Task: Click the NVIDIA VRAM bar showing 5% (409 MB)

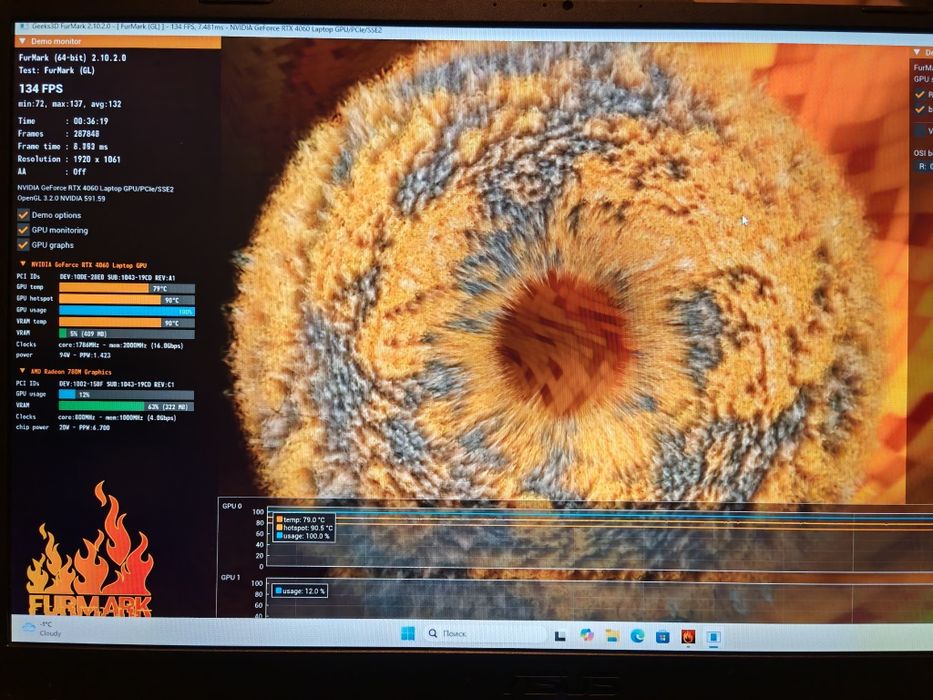Action: 127,333
